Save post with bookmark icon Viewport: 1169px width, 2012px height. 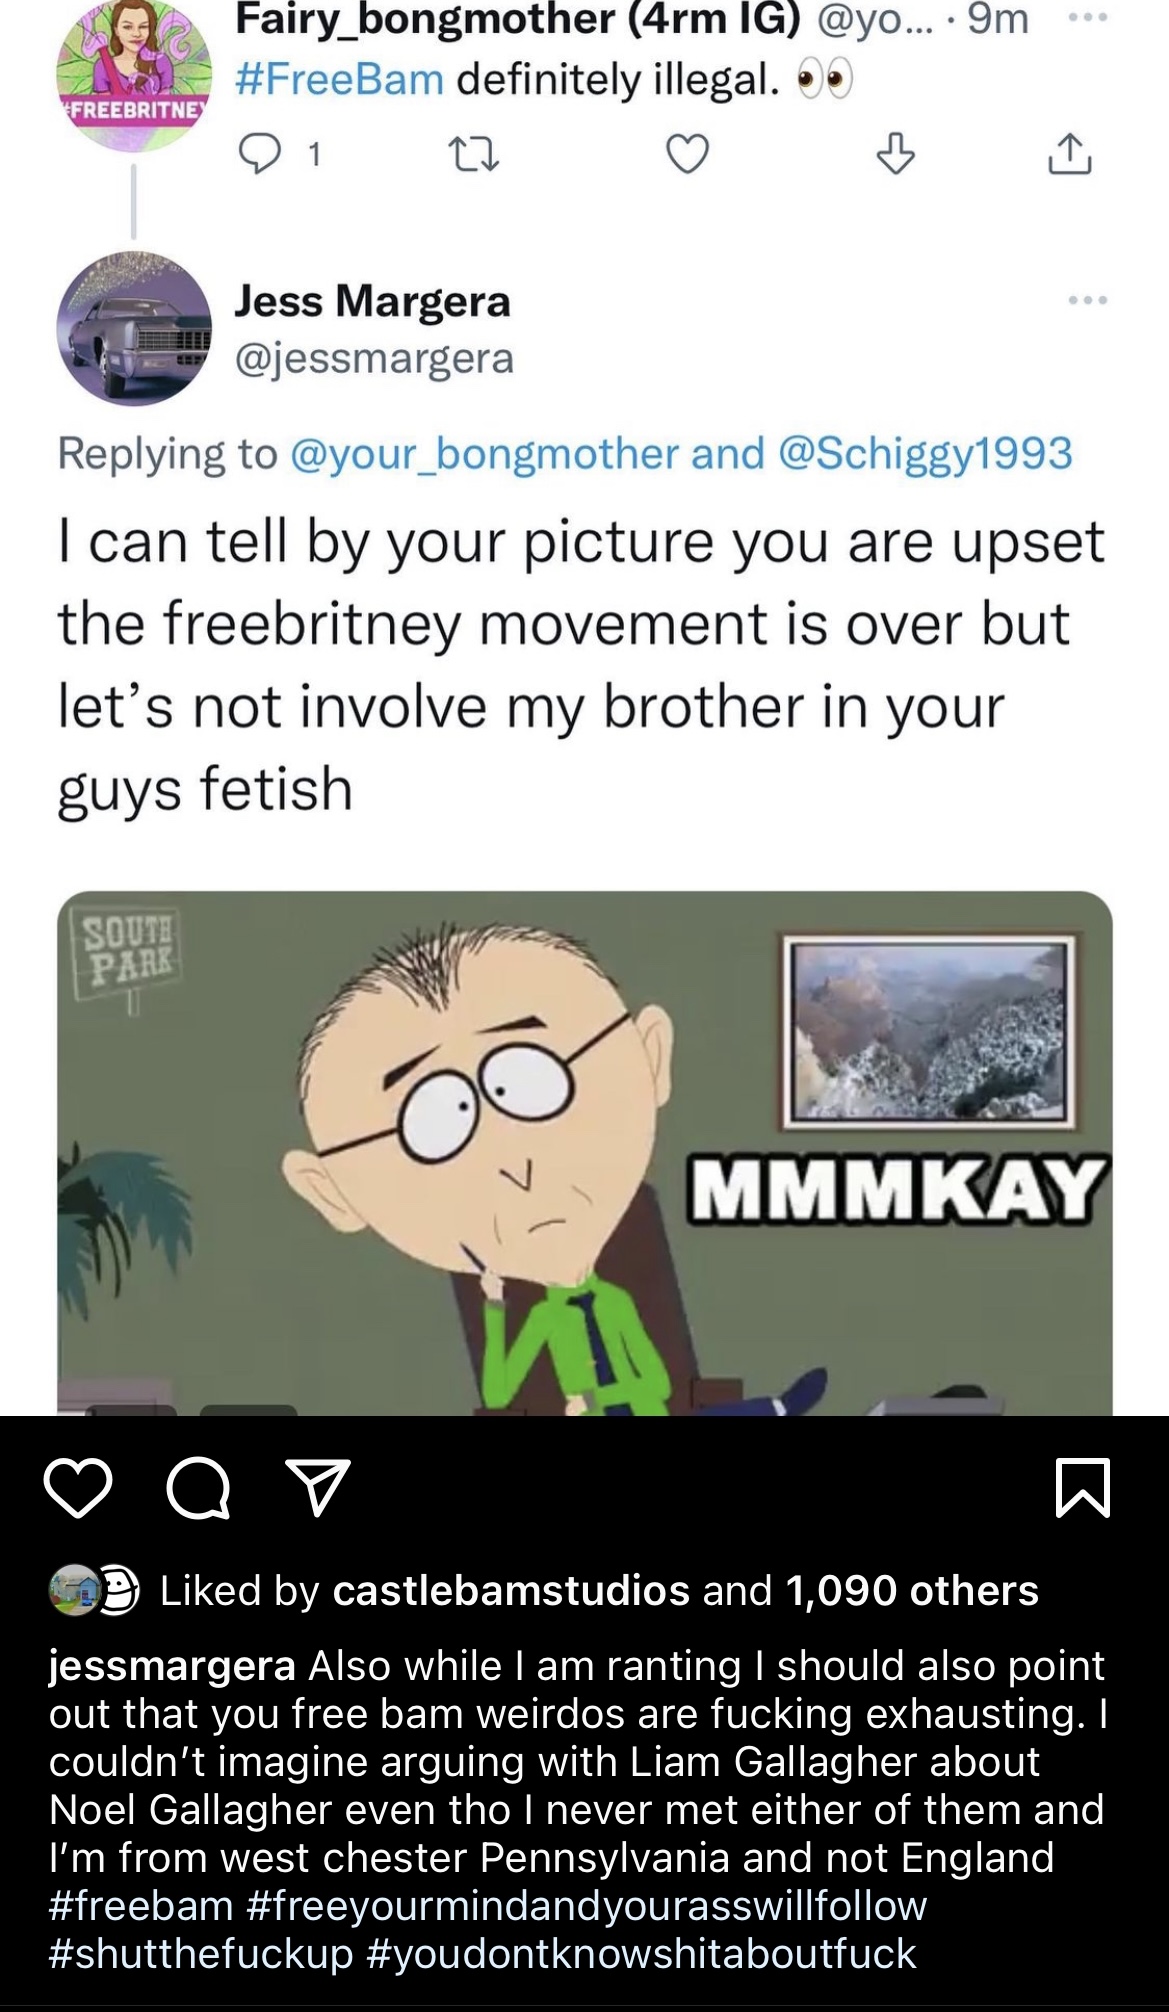1083,1488
